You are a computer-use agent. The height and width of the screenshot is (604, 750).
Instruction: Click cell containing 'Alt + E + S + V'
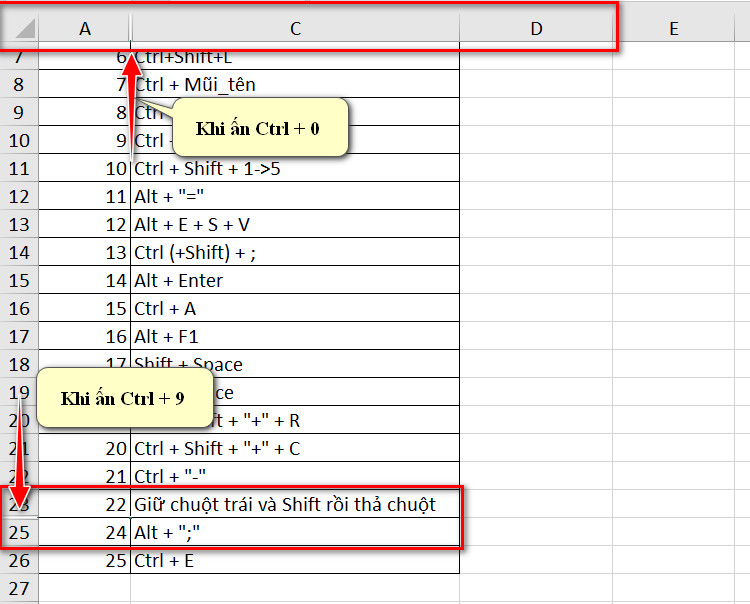[x=295, y=224]
